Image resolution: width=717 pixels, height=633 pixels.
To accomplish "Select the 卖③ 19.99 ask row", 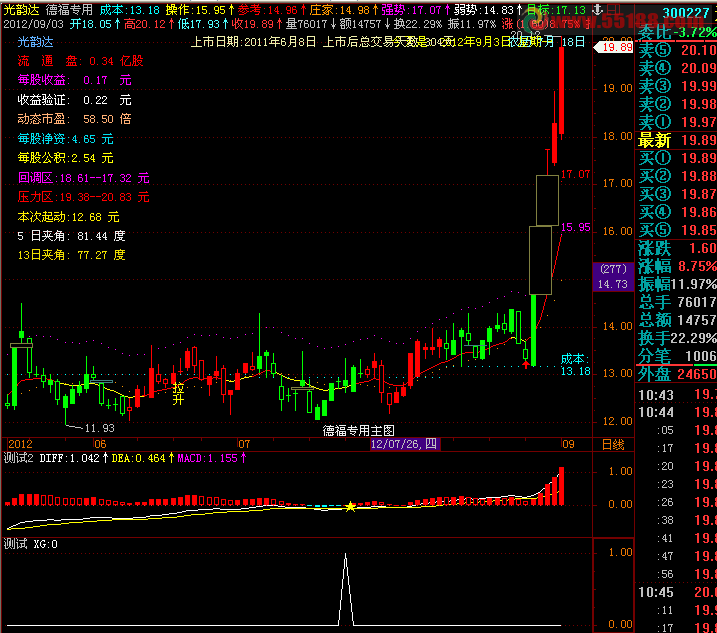I will pos(677,86).
